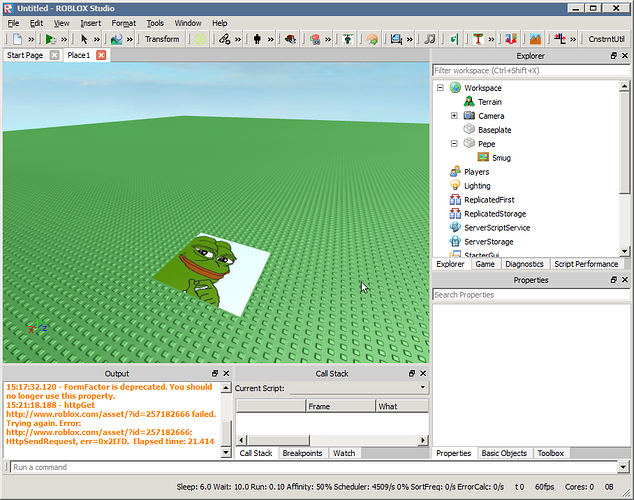634x500 pixels.
Task: Open the Tools menu
Action: [x=155, y=23]
